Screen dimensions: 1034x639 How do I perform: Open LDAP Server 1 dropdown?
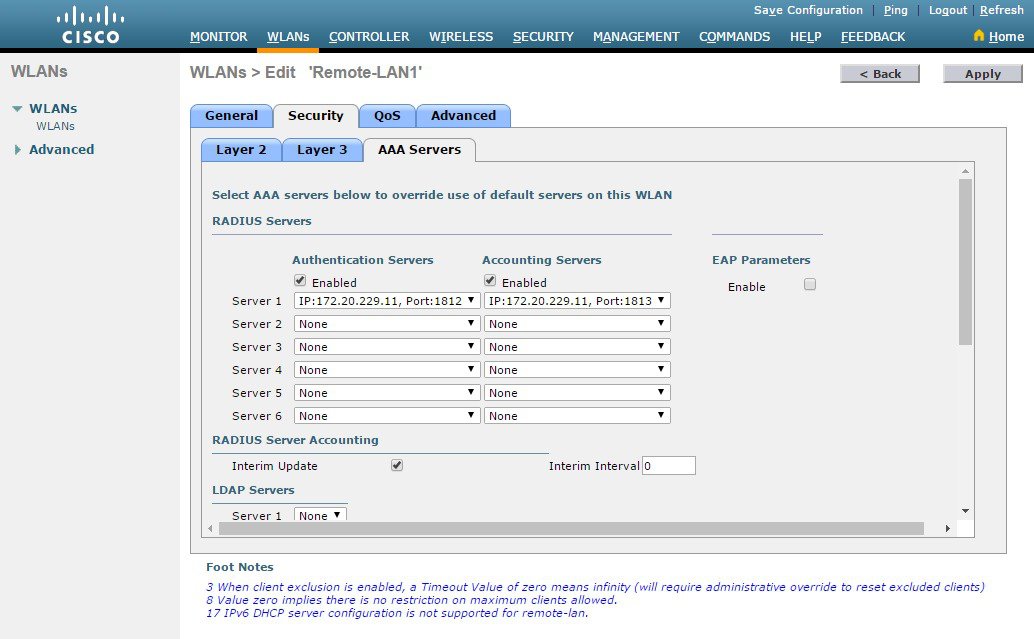[x=320, y=515]
